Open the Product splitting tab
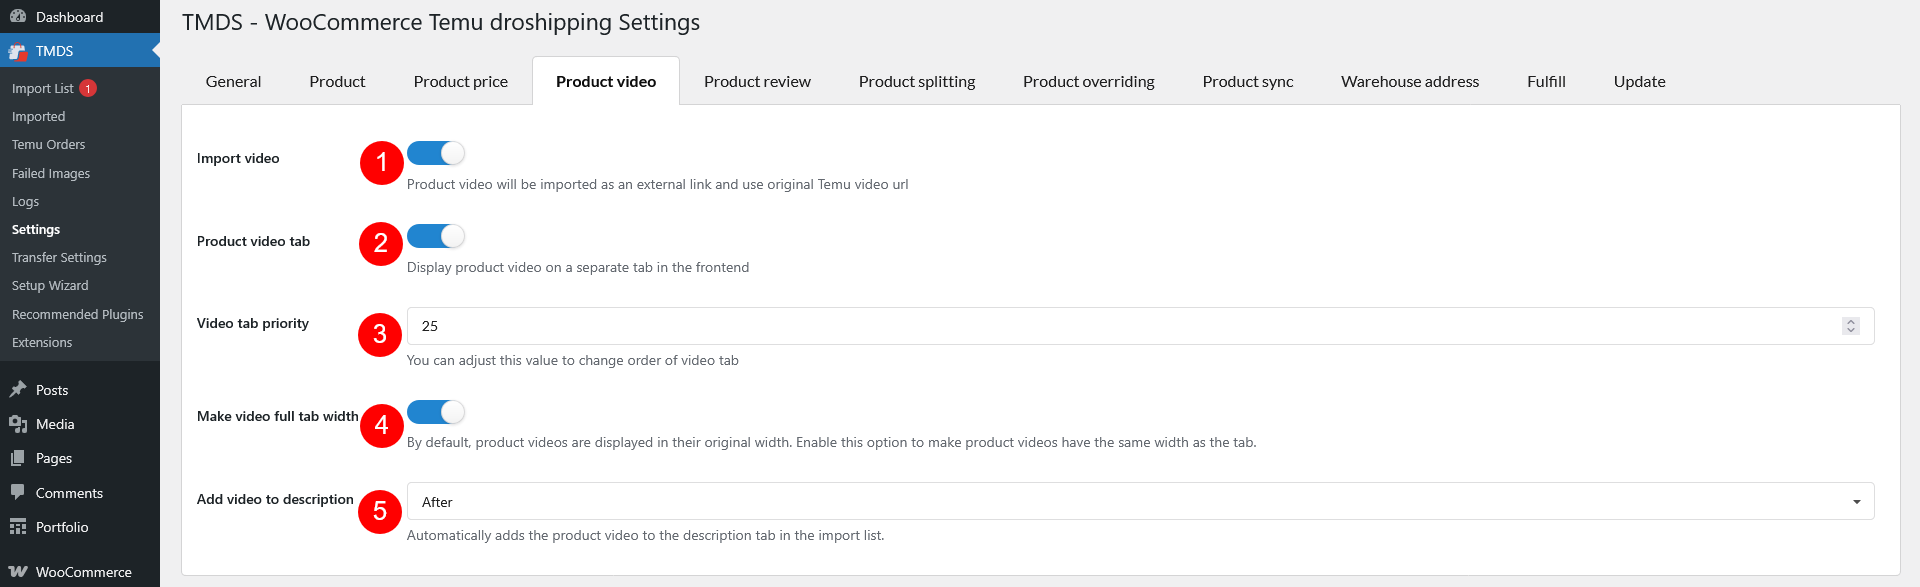The height and width of the screenshot is (587, 1920). point(917,81)
